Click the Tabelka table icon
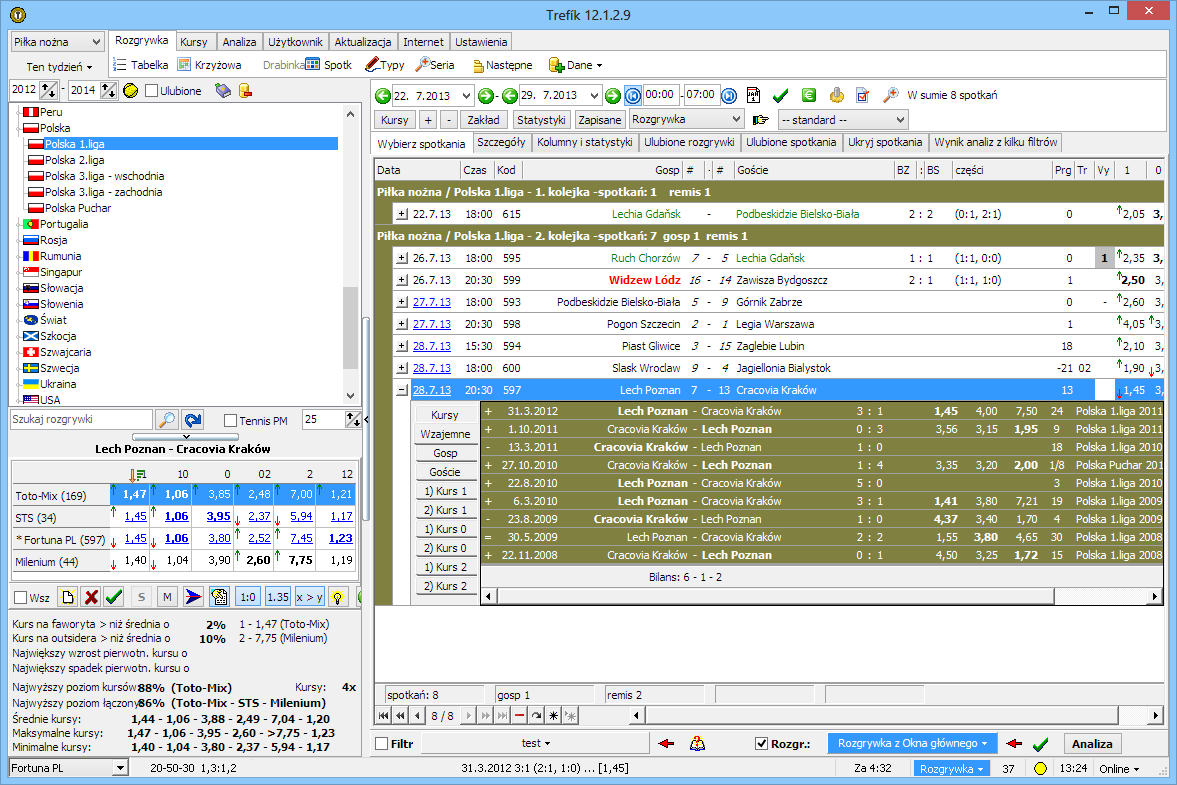The width and height of the screenshot is (1177, 785). coord(120,65)
